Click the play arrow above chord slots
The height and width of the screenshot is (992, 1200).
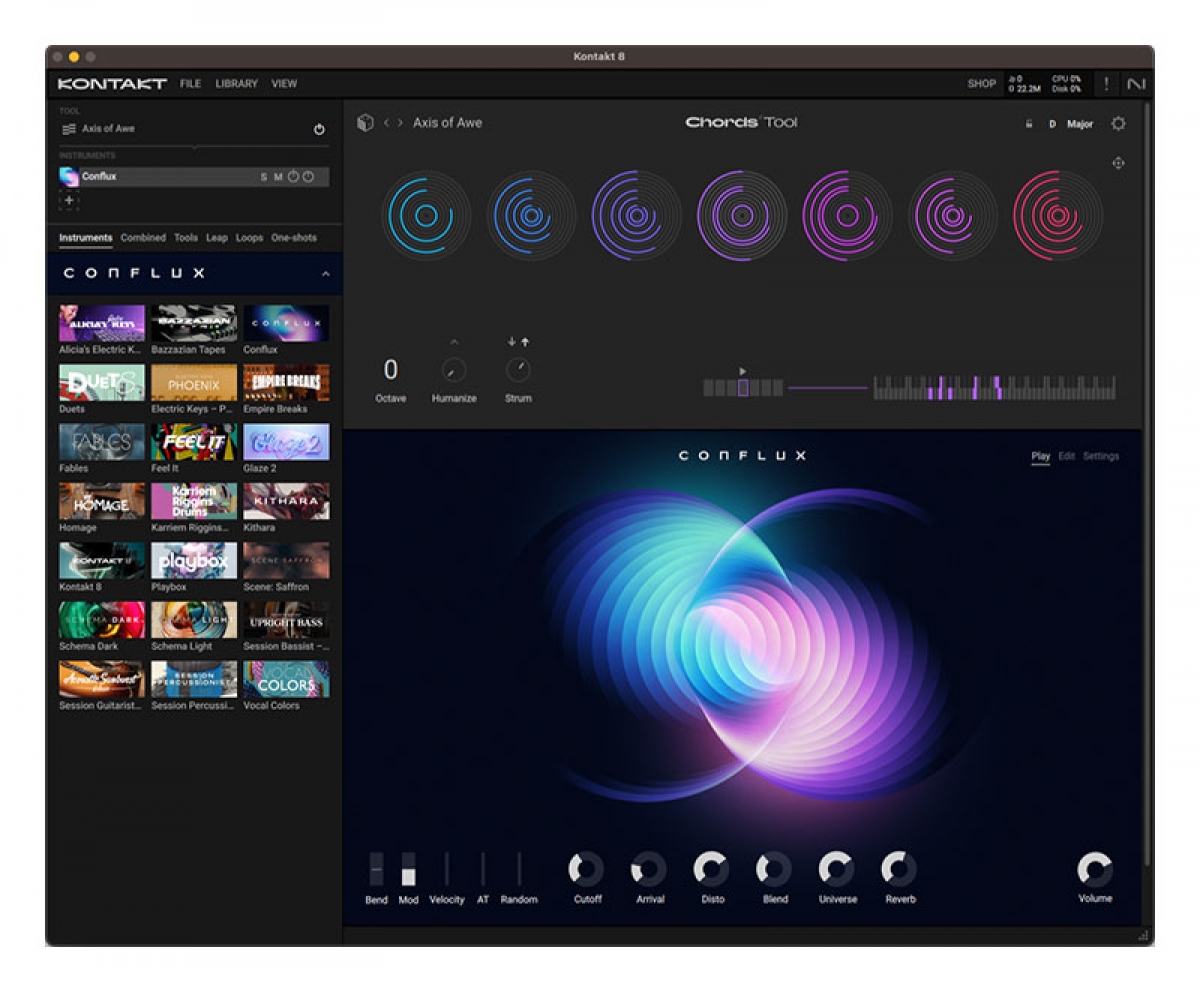click(x=742, y=371)
